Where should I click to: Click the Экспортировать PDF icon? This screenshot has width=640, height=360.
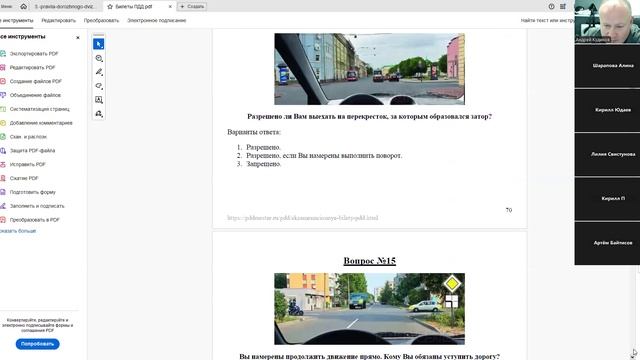(x=3, y=53)
